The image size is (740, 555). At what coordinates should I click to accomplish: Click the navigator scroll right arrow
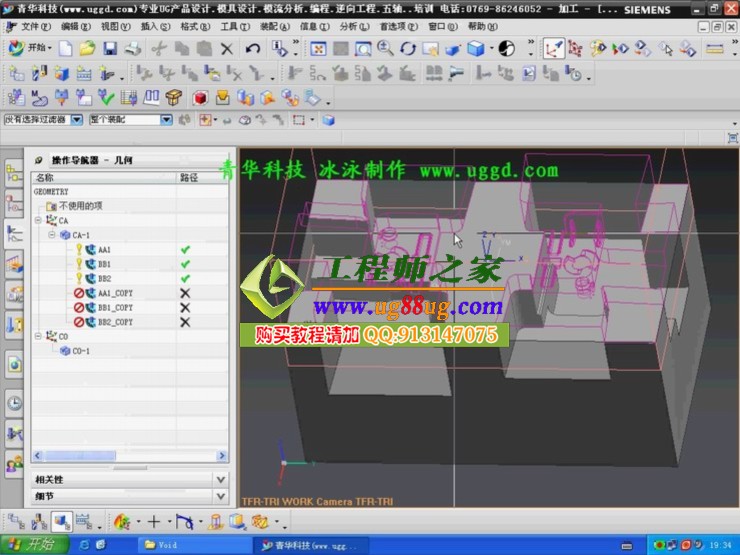coord(222,455)
